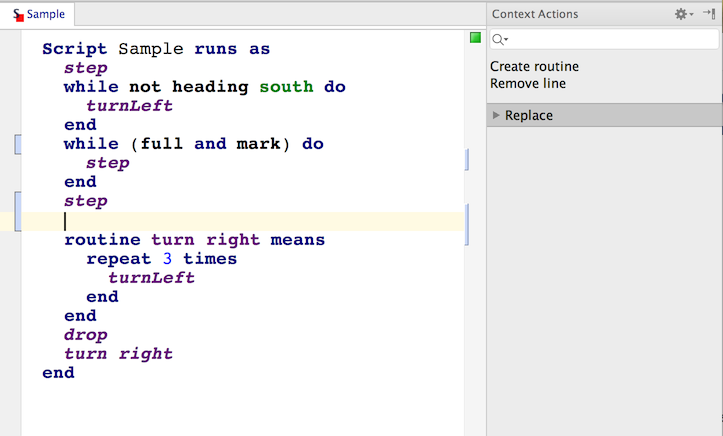This screenshot has width=723, height=436.
Task: Select the Sample editor tab
Action: coord(38,15)
